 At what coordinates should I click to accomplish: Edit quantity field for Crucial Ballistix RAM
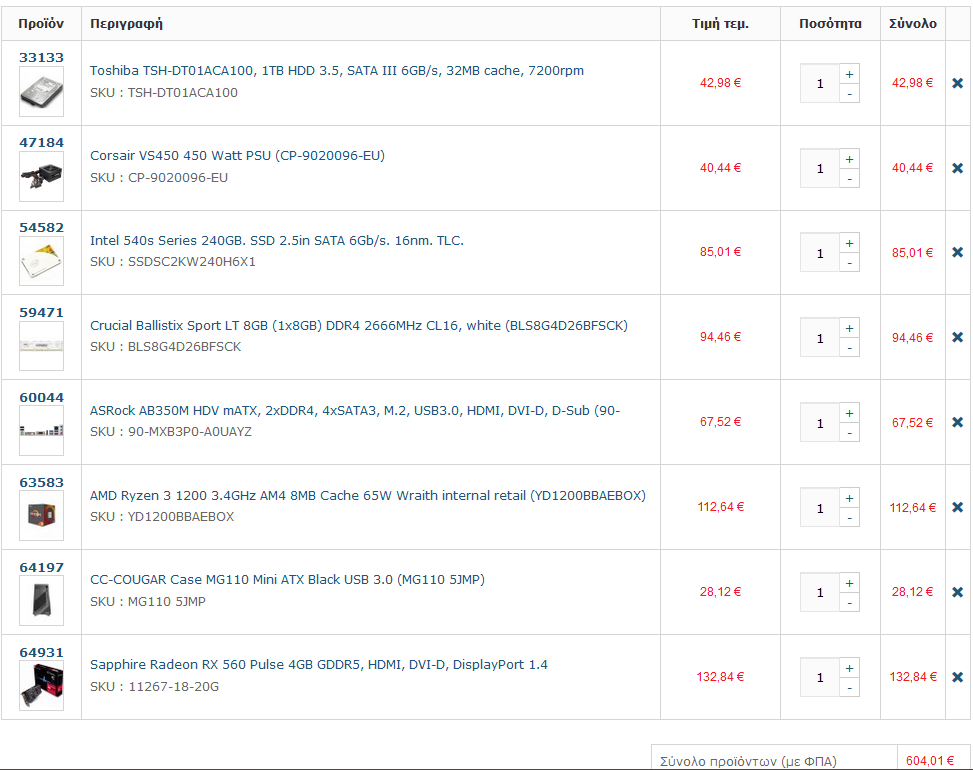click(820, 338)
